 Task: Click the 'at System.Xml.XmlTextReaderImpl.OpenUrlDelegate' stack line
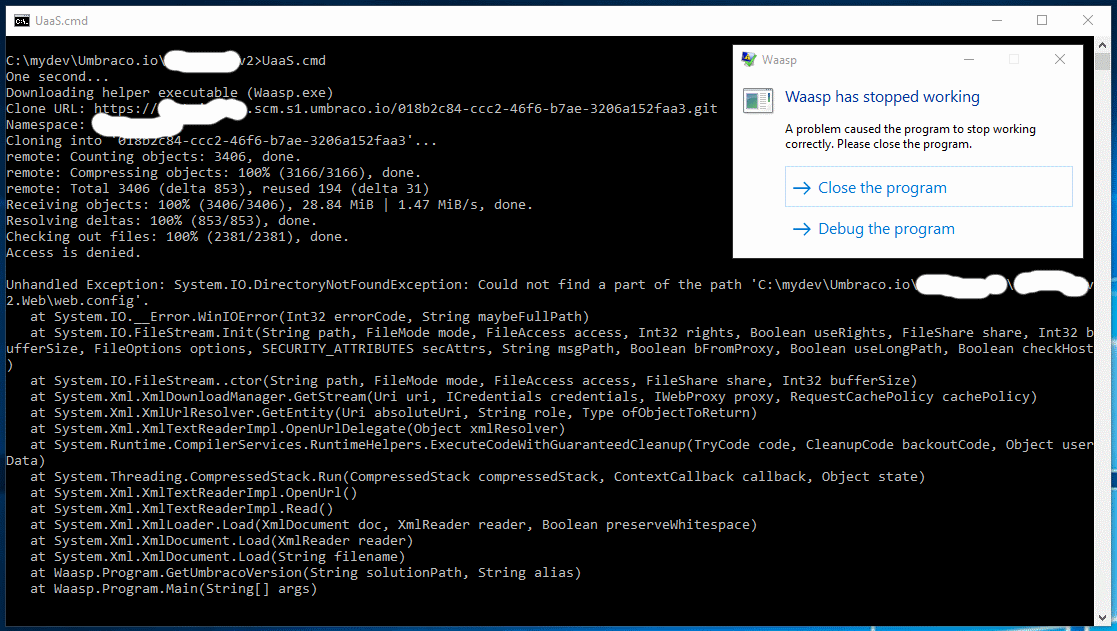[298, 429]
